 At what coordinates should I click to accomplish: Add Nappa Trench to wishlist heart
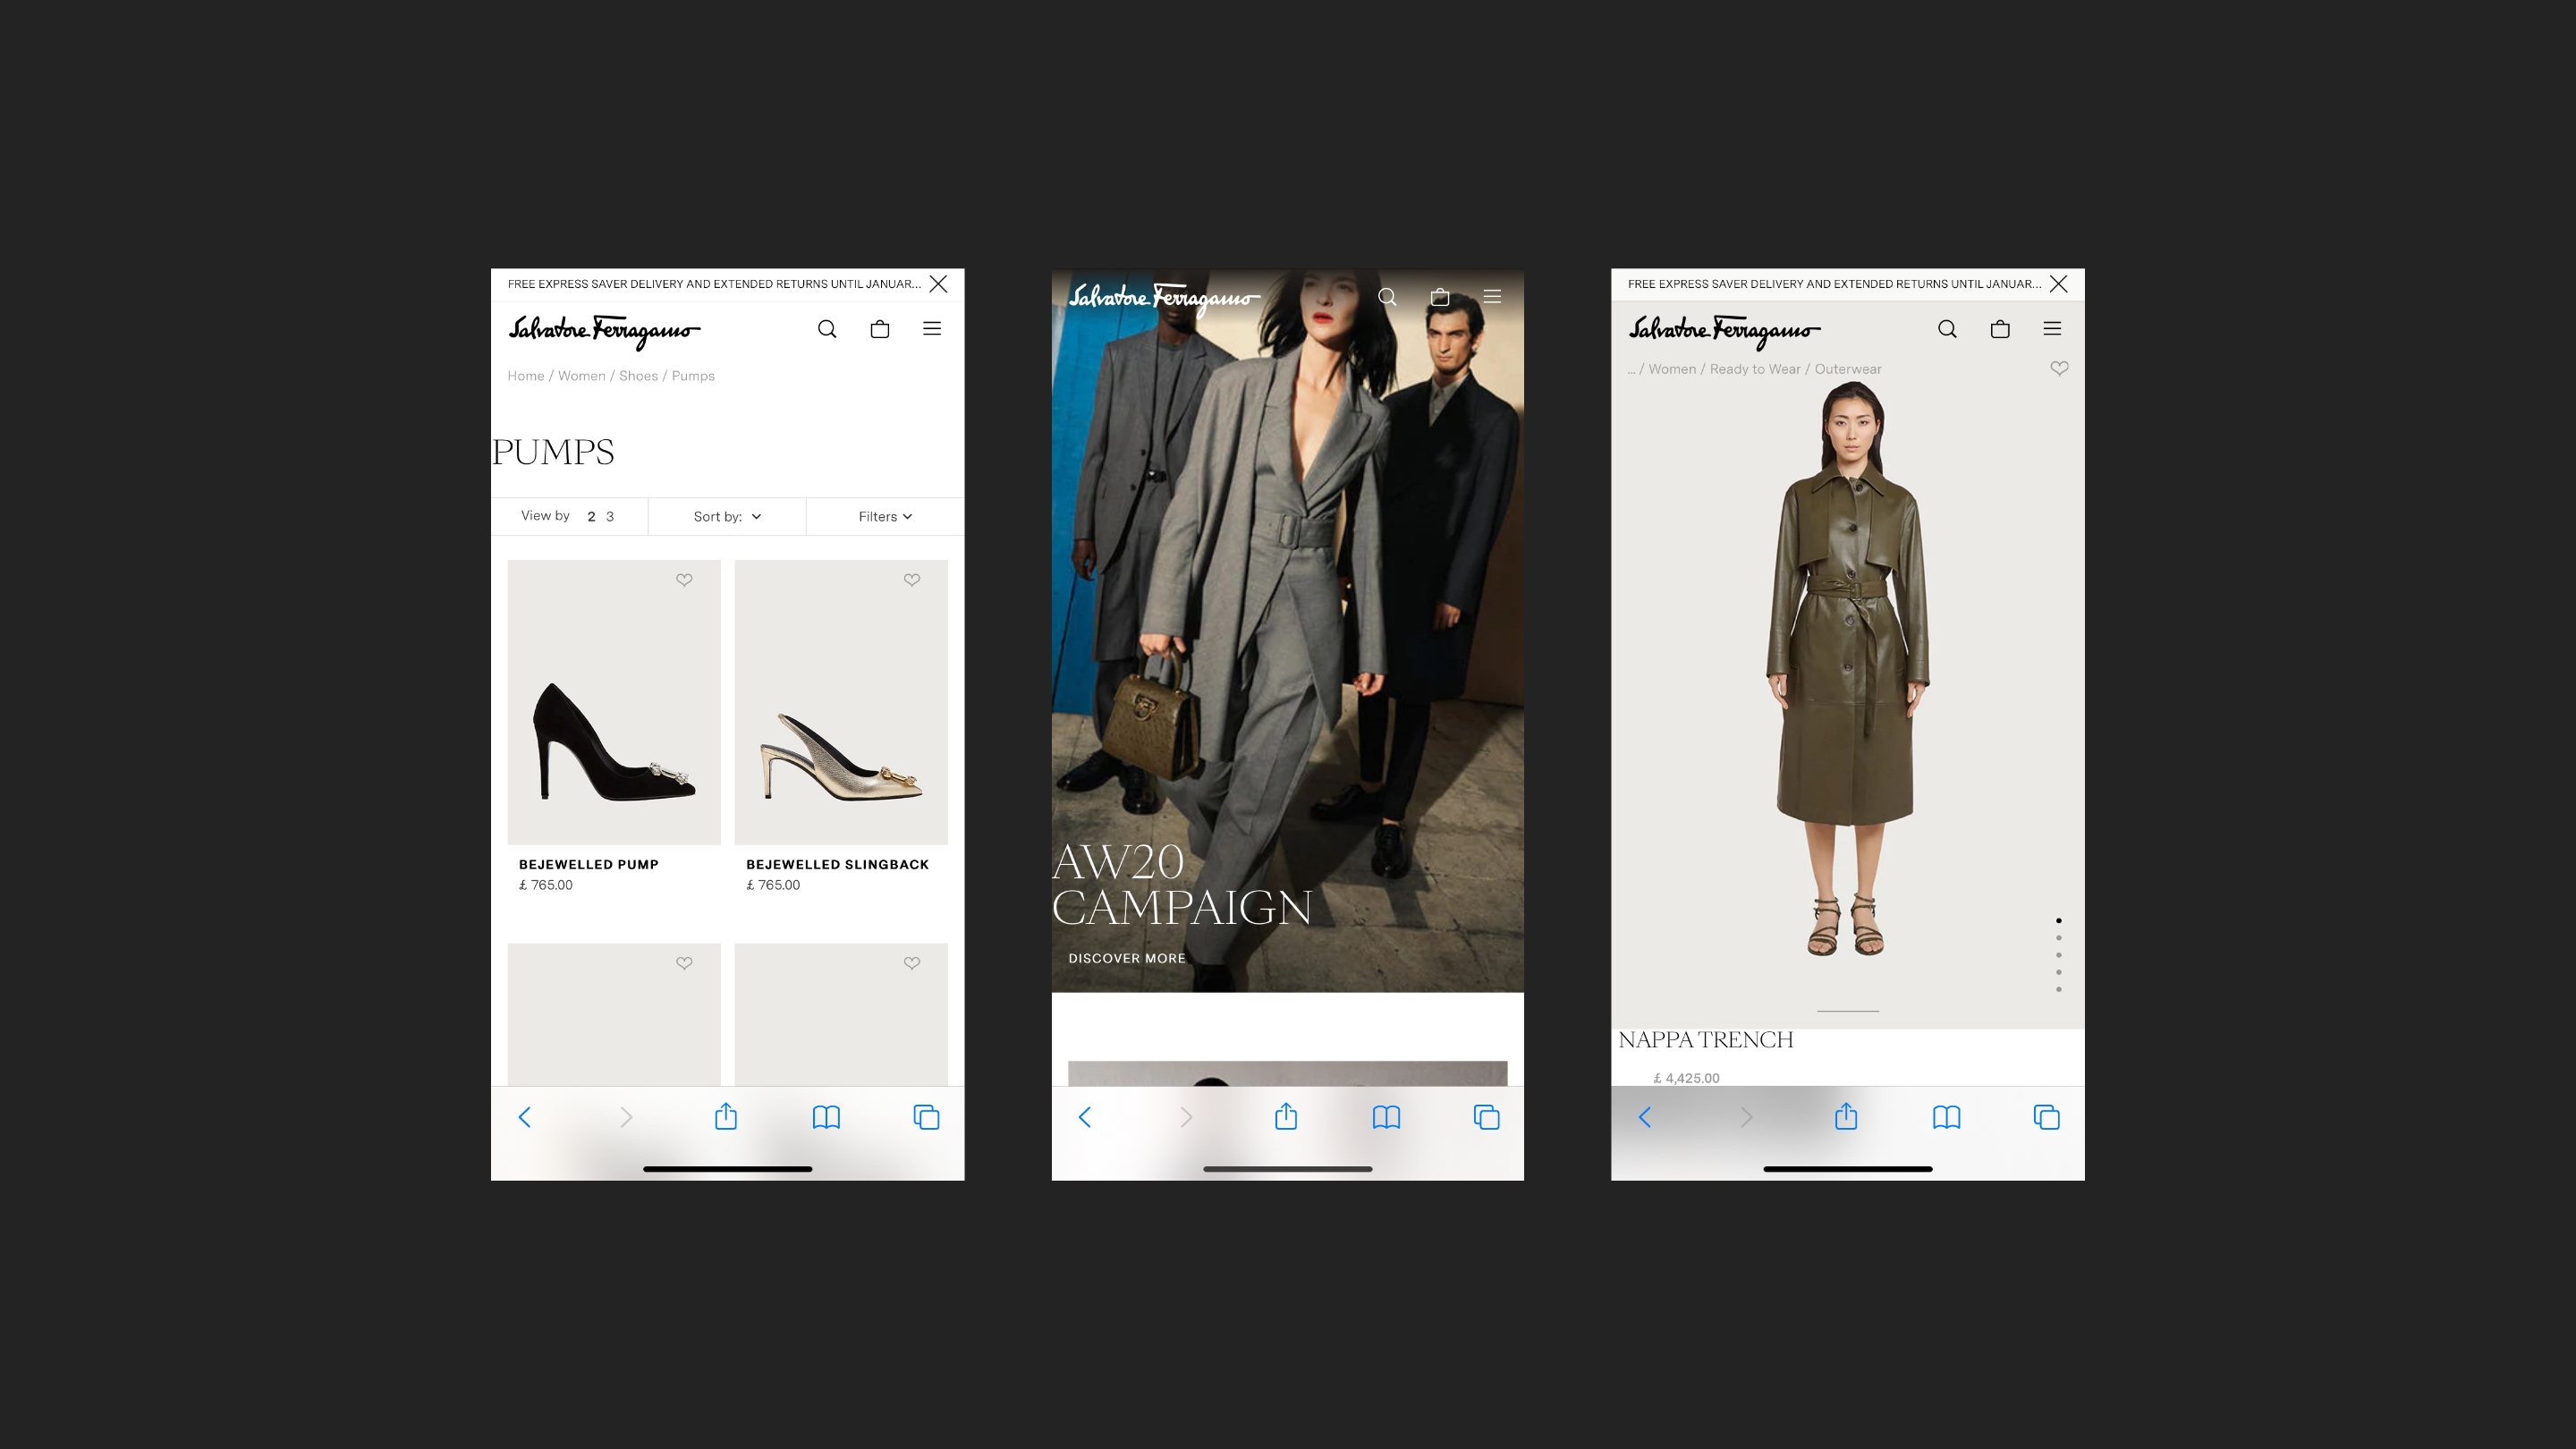[x=2059, y=368]
